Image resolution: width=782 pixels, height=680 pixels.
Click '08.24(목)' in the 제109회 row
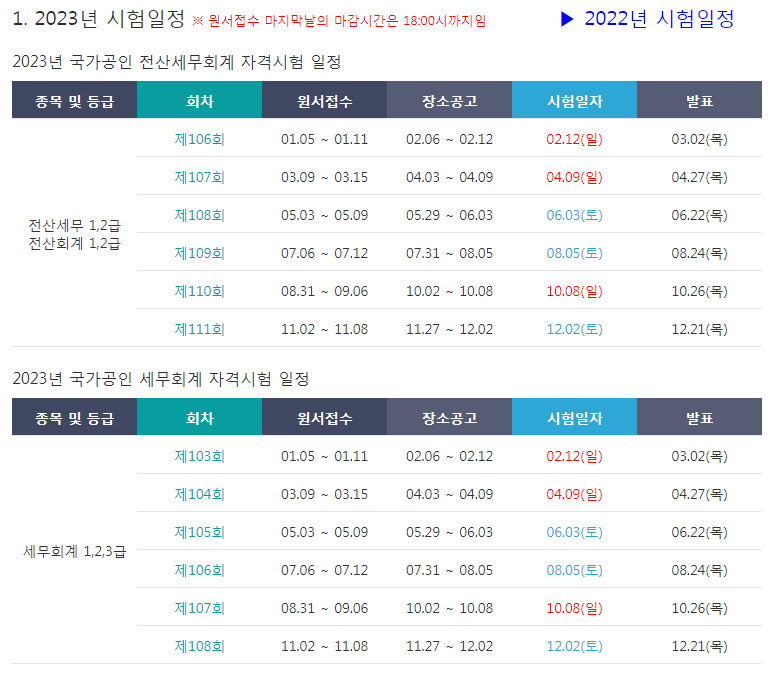(x=699, y=253)
